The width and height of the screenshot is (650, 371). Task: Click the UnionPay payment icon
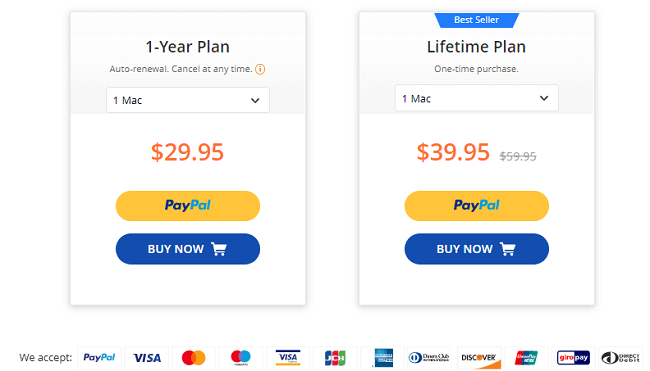click(x=526, y=357)
